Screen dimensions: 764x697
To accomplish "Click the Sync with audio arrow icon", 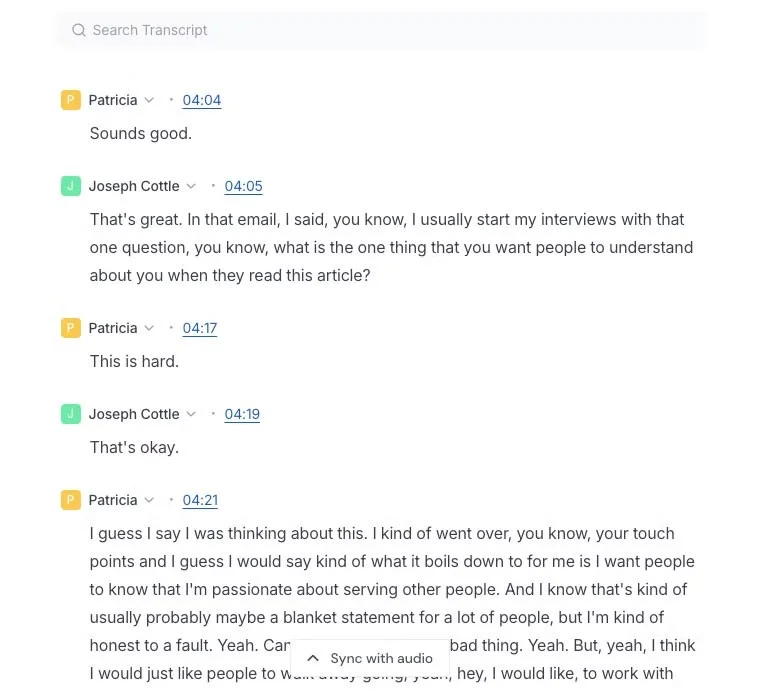I will 313,658.
